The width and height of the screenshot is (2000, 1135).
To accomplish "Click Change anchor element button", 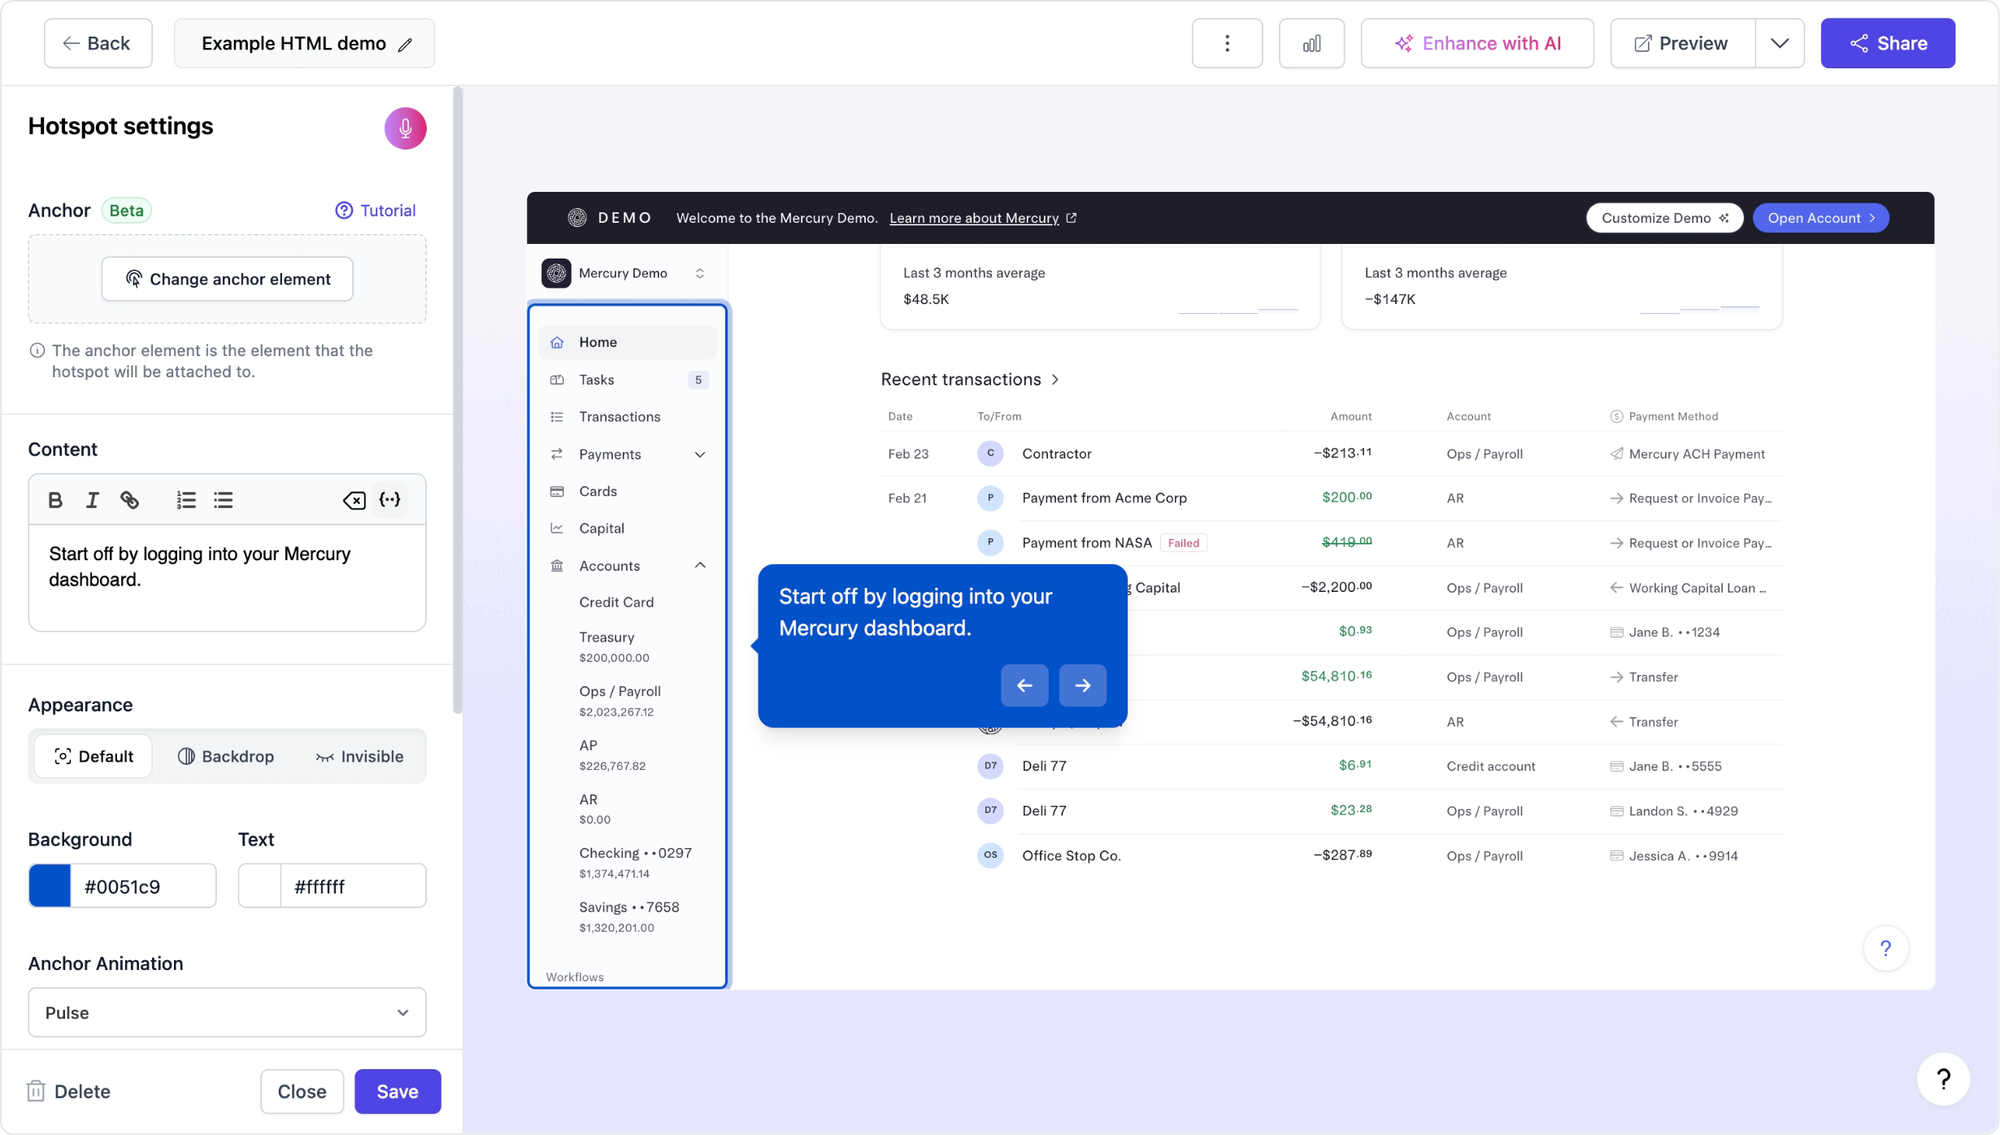I will [x=227, y=279].
